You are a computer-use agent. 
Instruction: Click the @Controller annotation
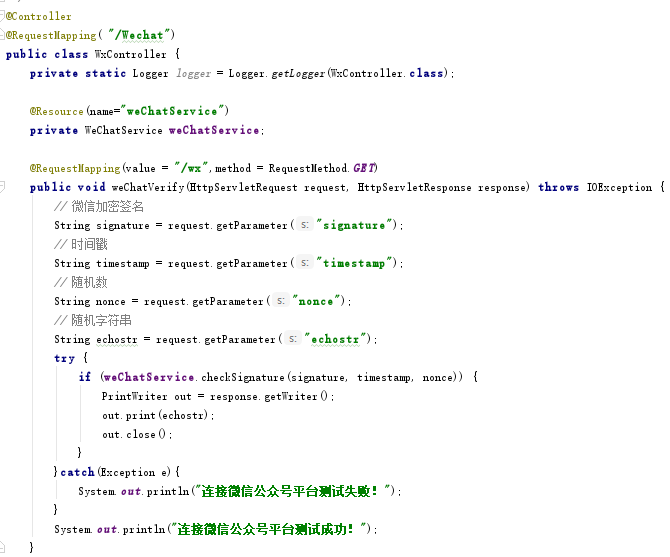tap(40, 17)
